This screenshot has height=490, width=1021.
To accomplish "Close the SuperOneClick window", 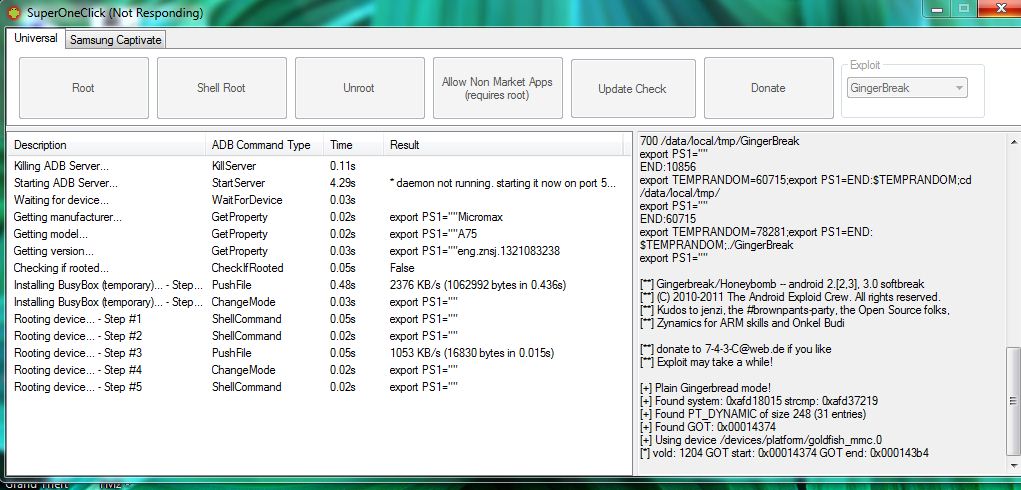I will (x=999, y=8).
